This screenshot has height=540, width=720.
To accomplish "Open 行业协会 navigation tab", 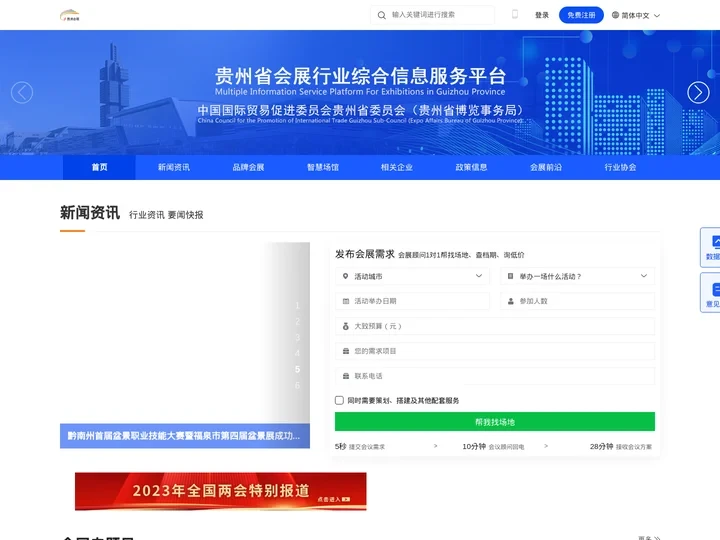I will coord(620,167).
